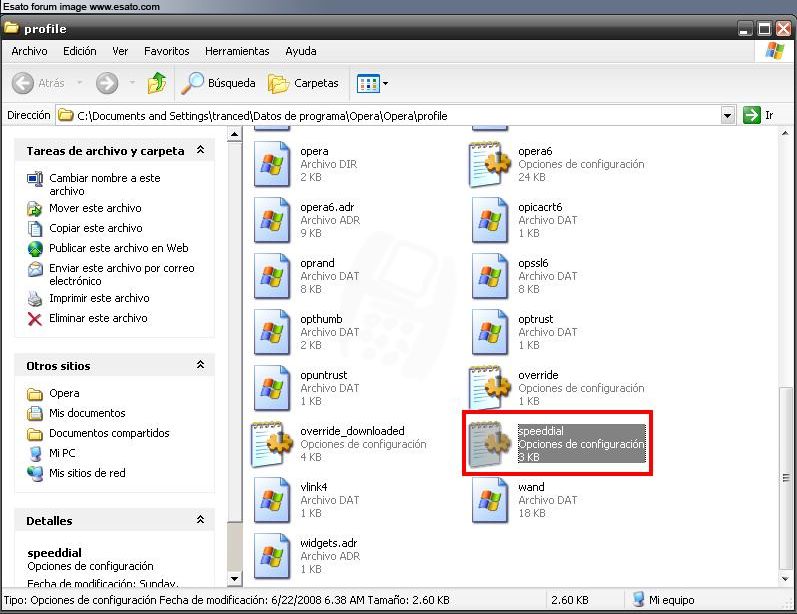Select the opera DIR file icon
Image resolution: width=797 pixels, height=614 pixels.
[272, 164]
